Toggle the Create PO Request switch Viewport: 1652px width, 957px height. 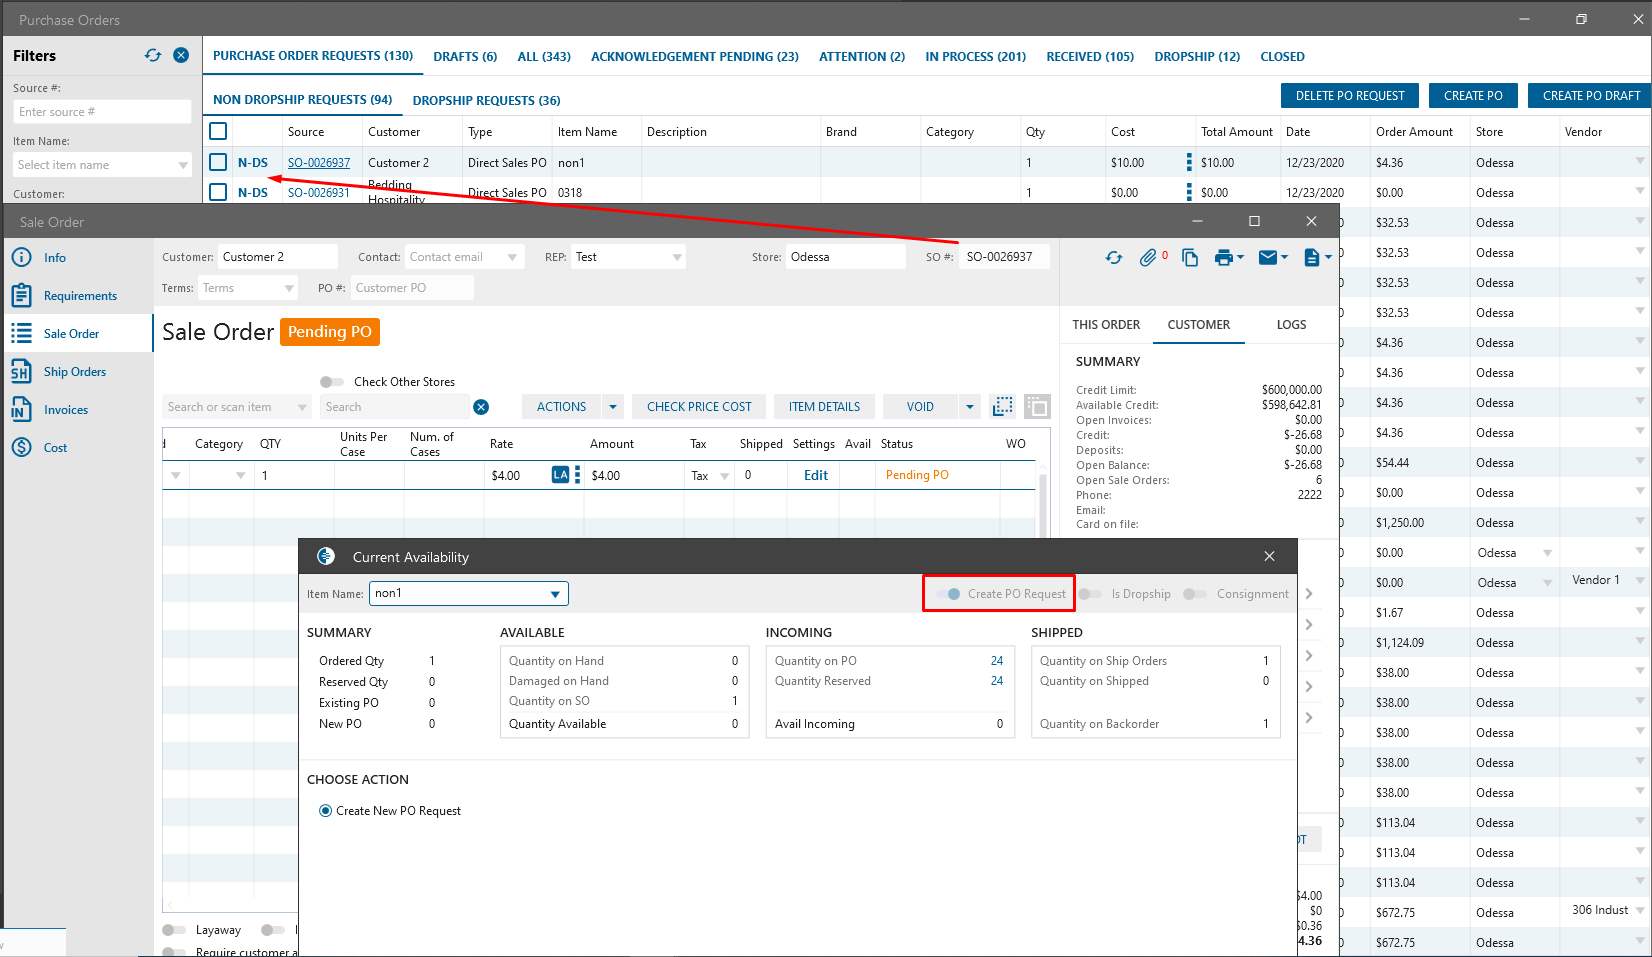pyautogui.click(x=949, y=594)
